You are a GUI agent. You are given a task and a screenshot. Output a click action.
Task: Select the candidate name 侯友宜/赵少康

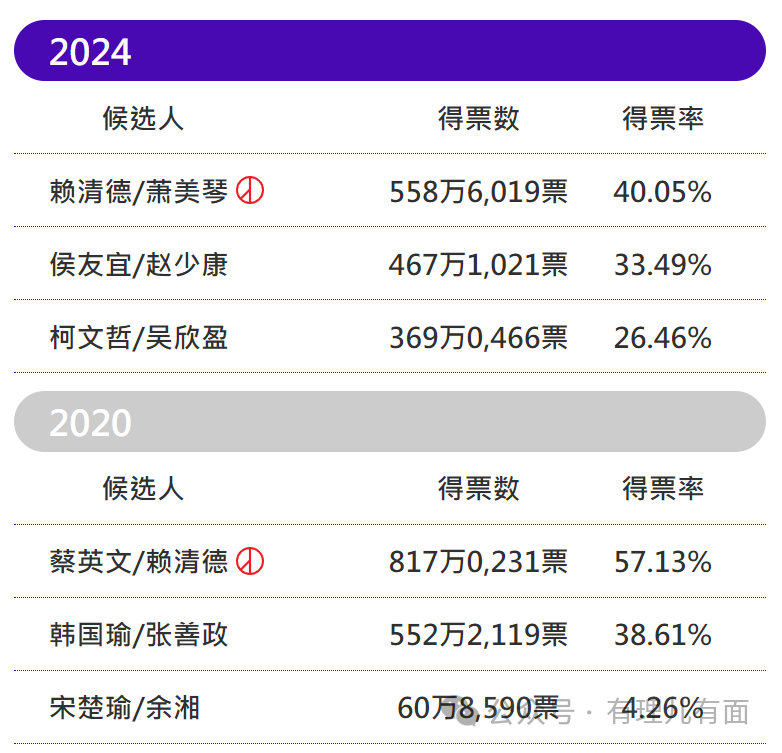click(x=139, y=264)
